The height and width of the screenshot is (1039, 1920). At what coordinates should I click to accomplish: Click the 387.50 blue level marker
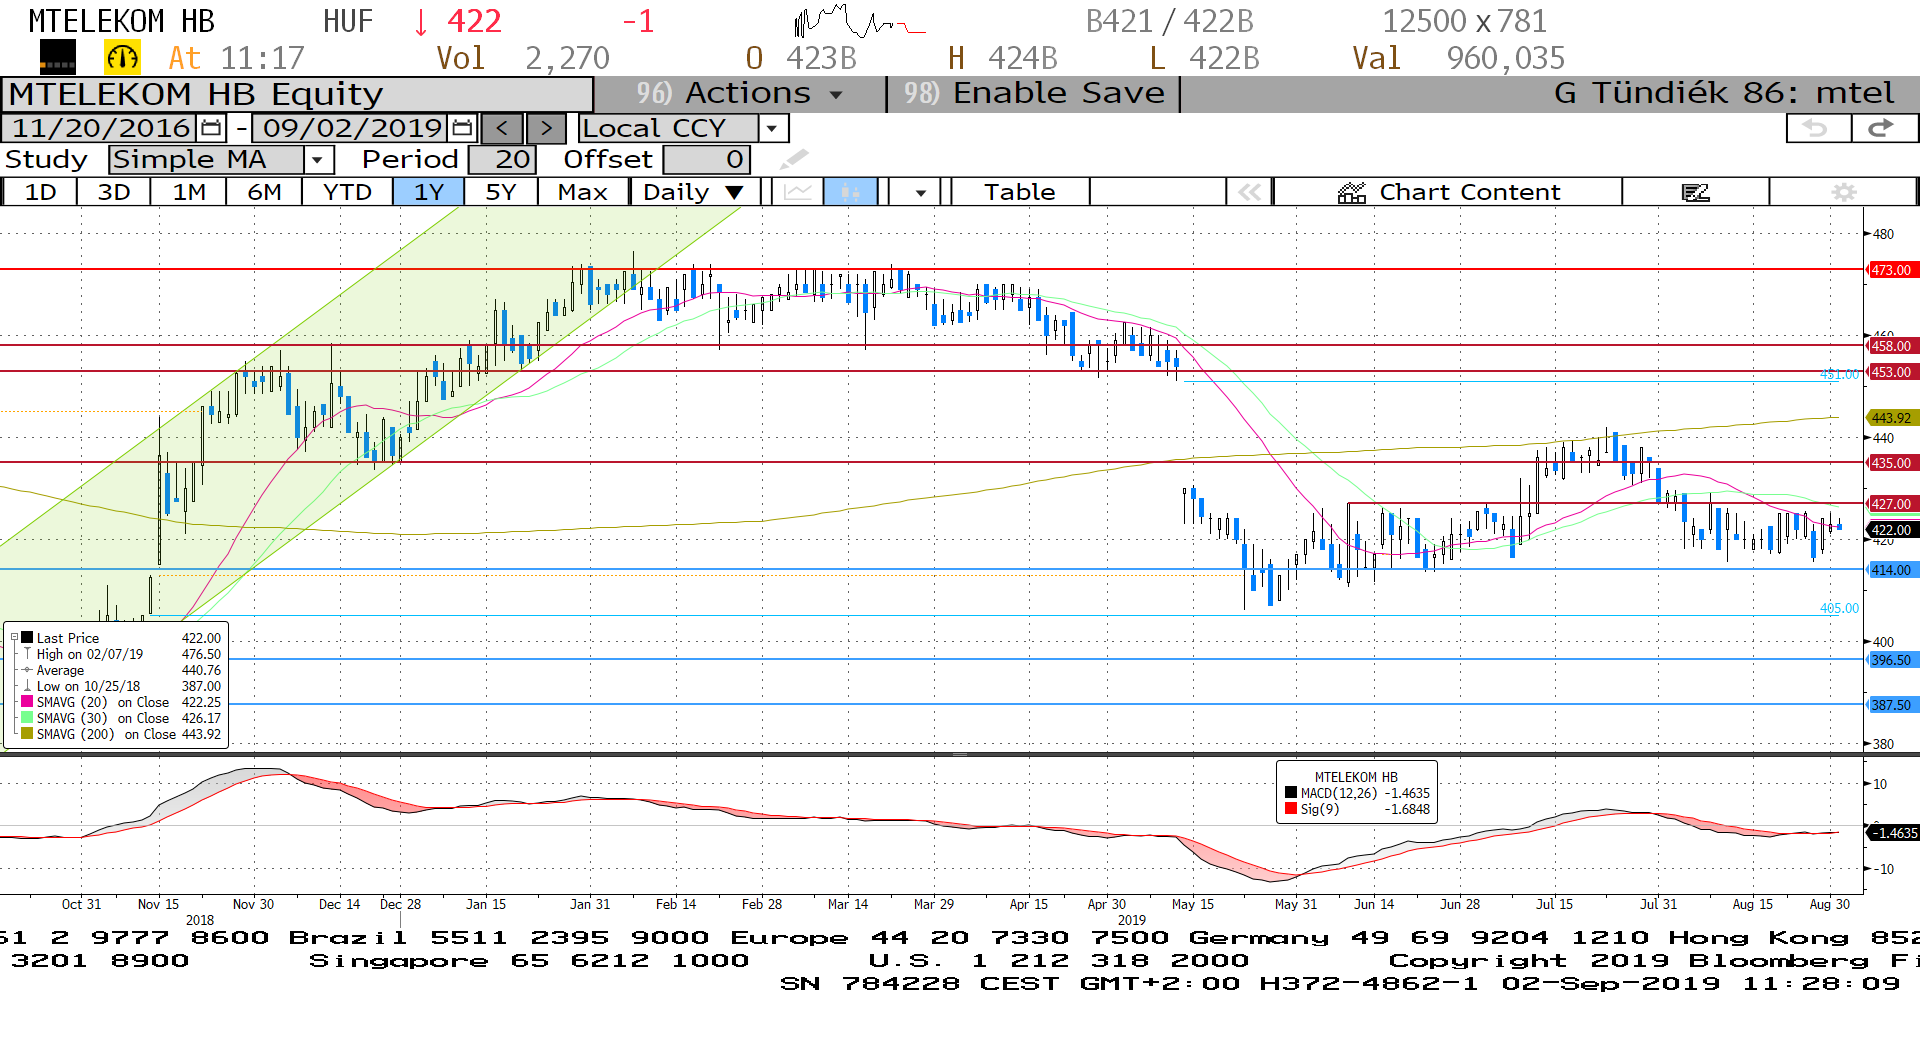(x=1891, y=705)
